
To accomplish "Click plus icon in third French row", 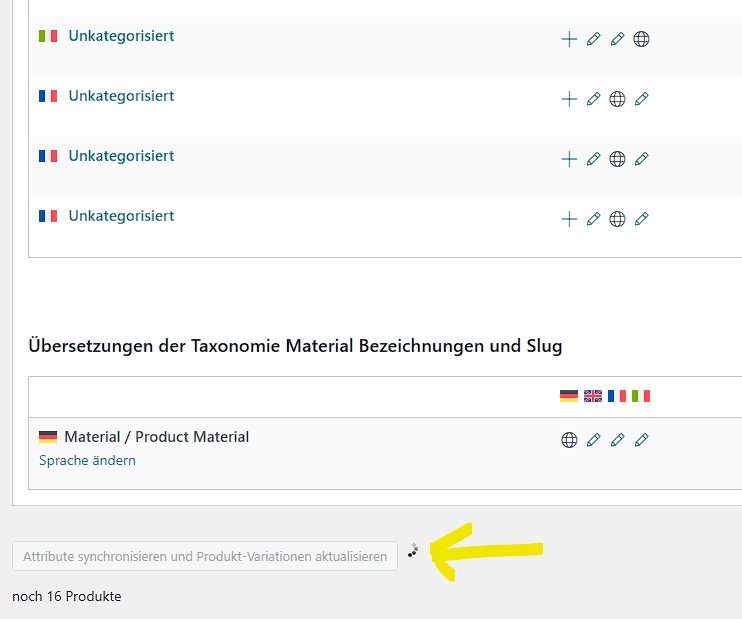I will point(569,219).
